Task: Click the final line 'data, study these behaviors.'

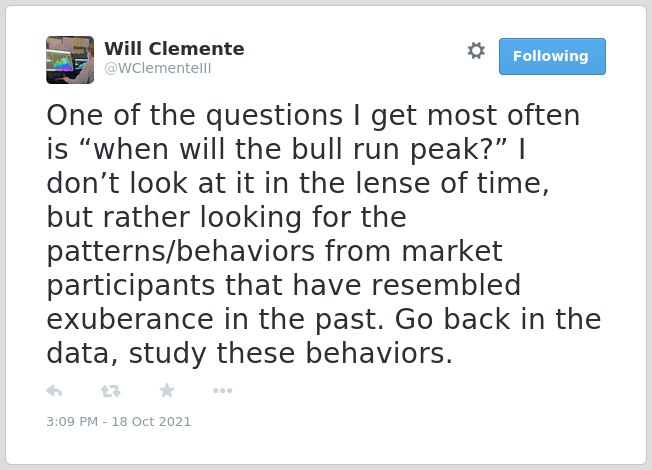Action: tap(249, 354)
